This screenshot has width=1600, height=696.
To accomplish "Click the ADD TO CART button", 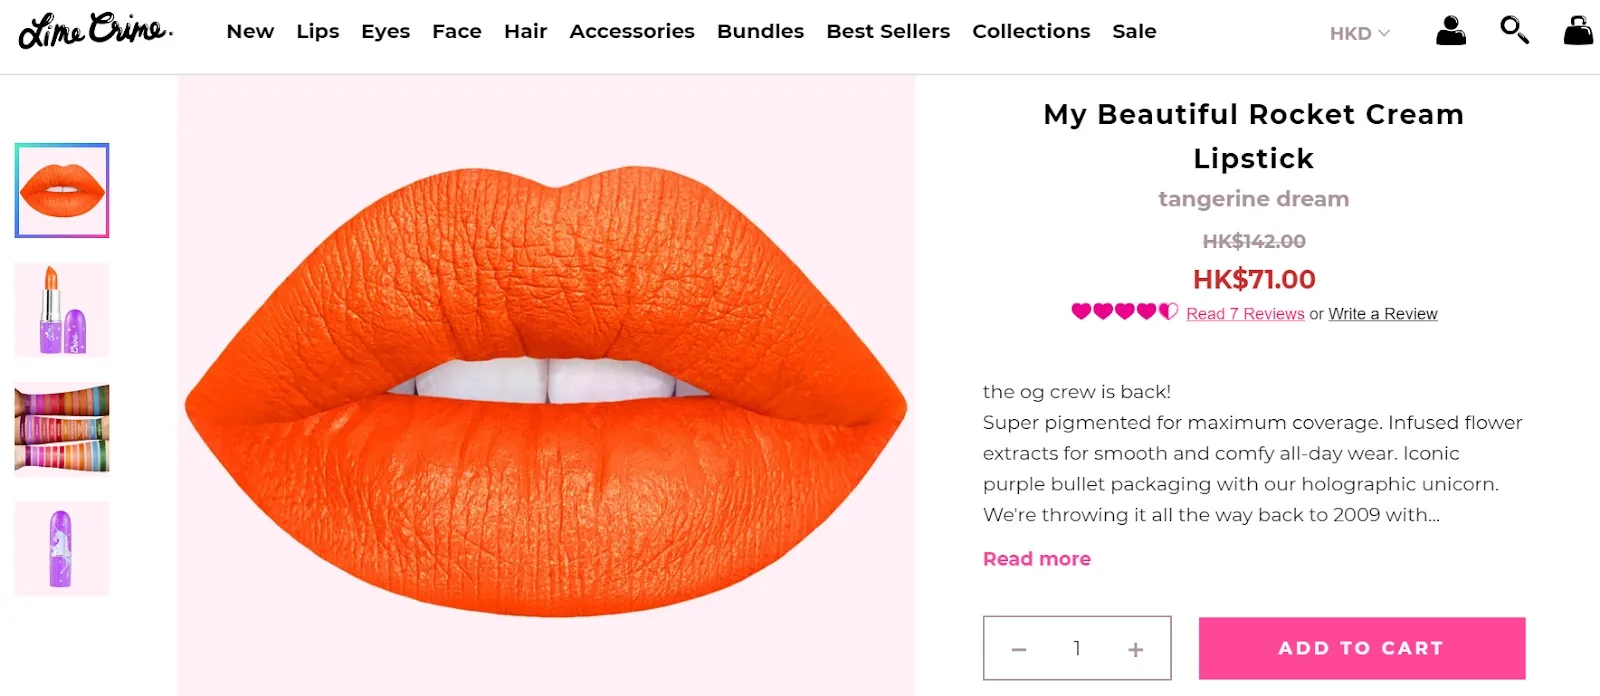I will 1361,648.
